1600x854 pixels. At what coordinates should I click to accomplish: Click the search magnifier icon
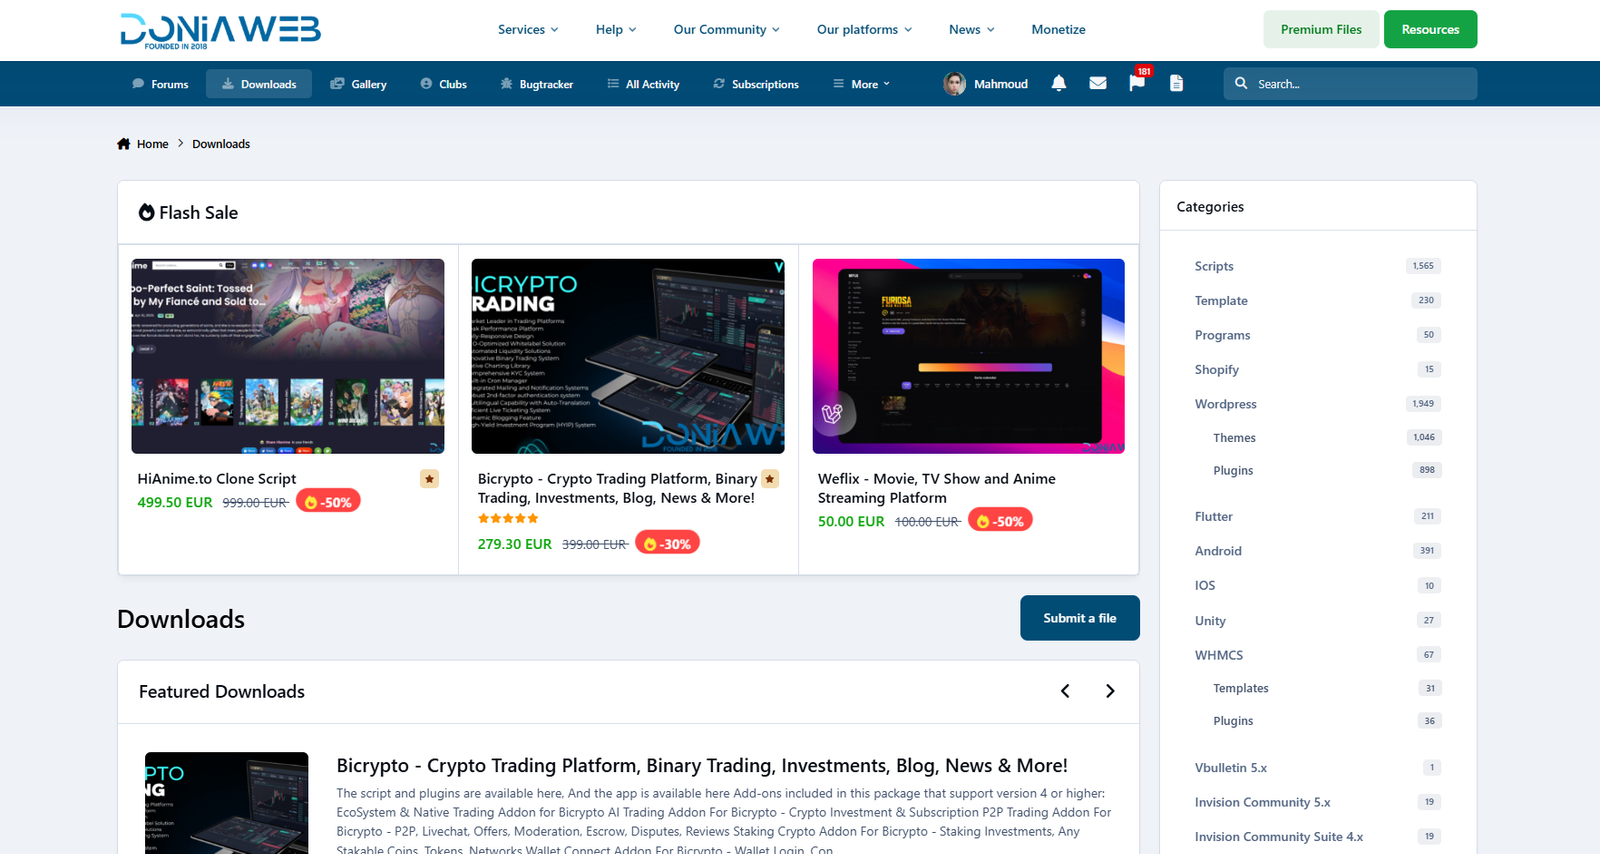[x=1241, y=84]
